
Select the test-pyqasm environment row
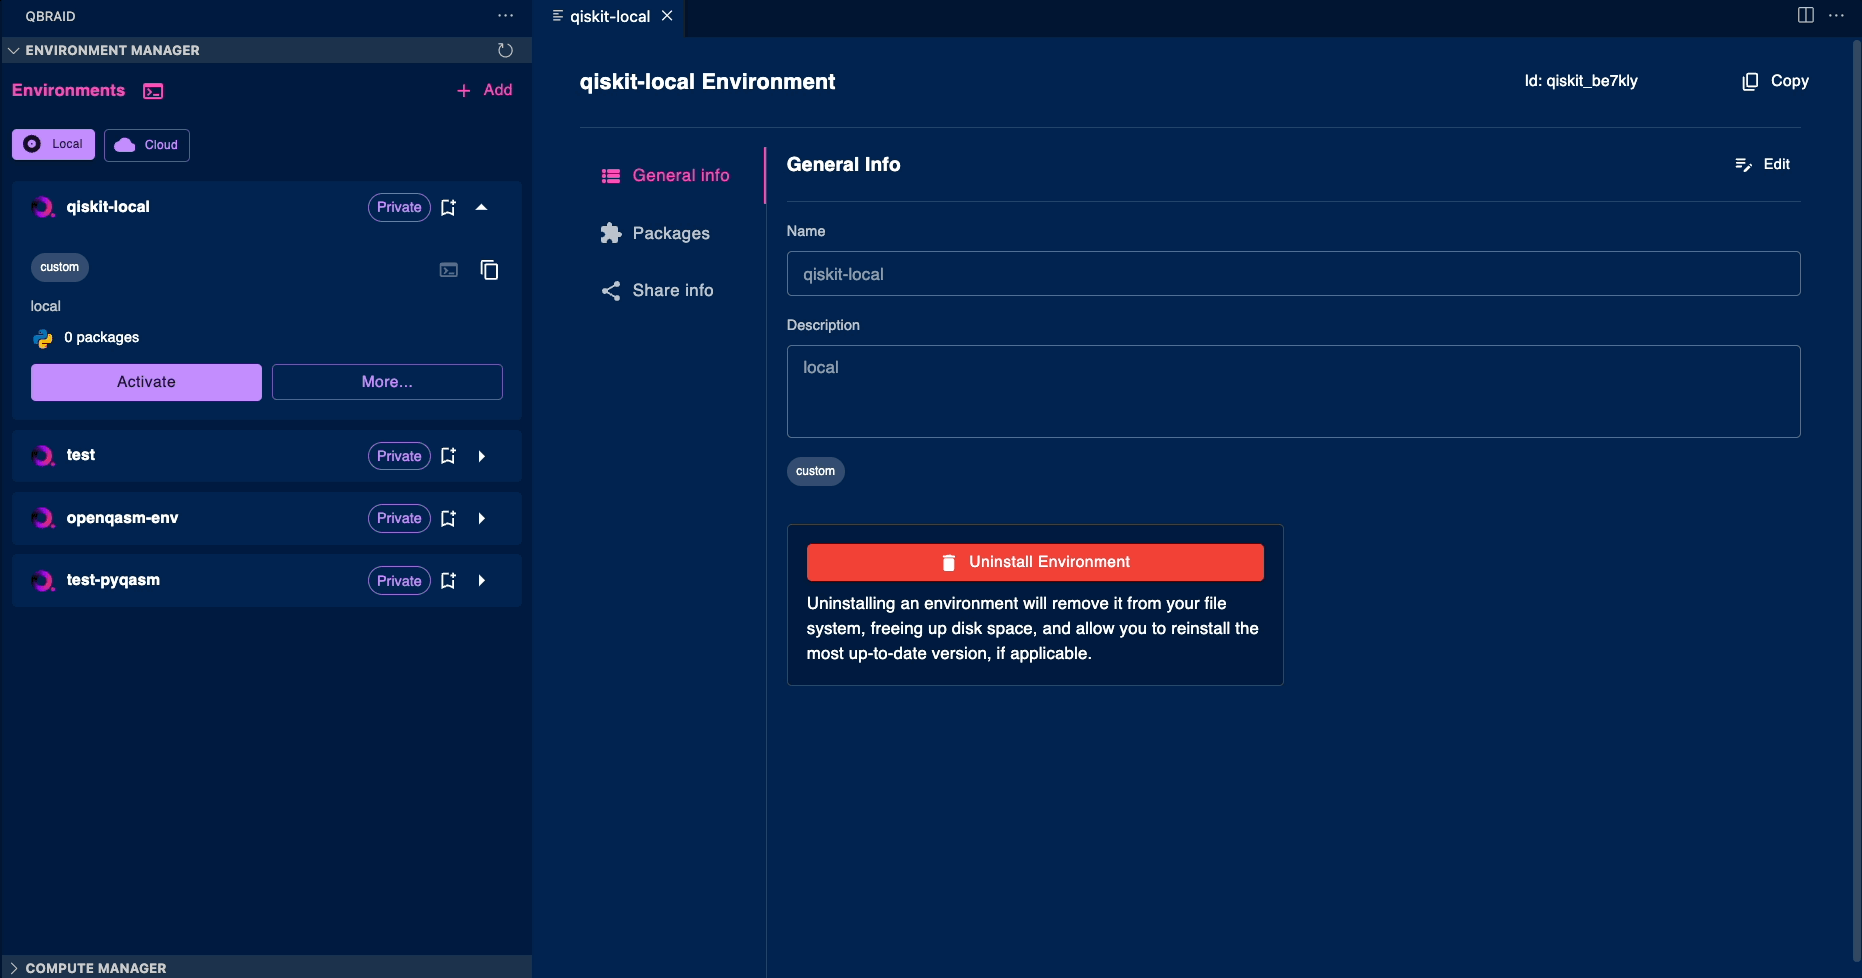tap(267, 581)
